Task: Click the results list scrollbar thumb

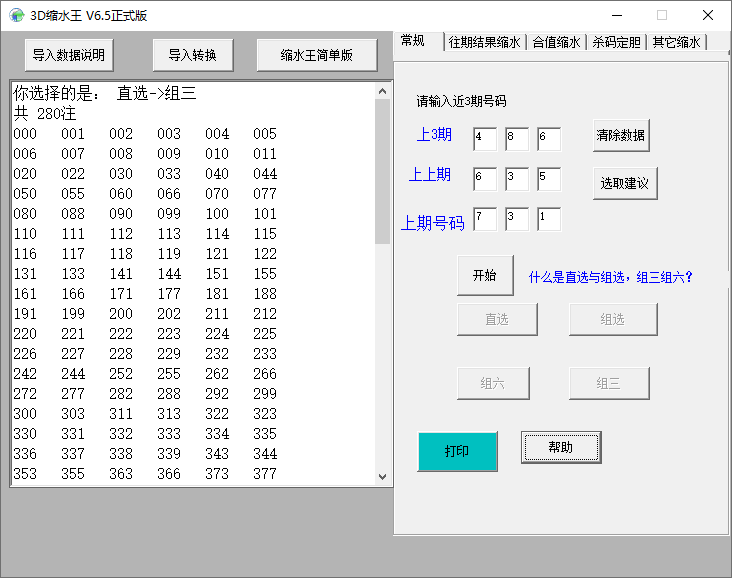Action: pyautogui.click(x=382, y=171)
